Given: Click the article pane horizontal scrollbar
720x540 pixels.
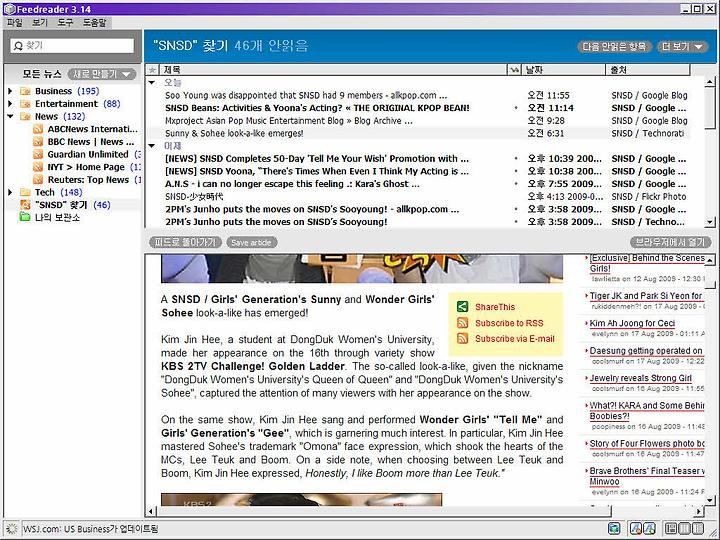Looking at the screenshot, I should tap(383, 511).
